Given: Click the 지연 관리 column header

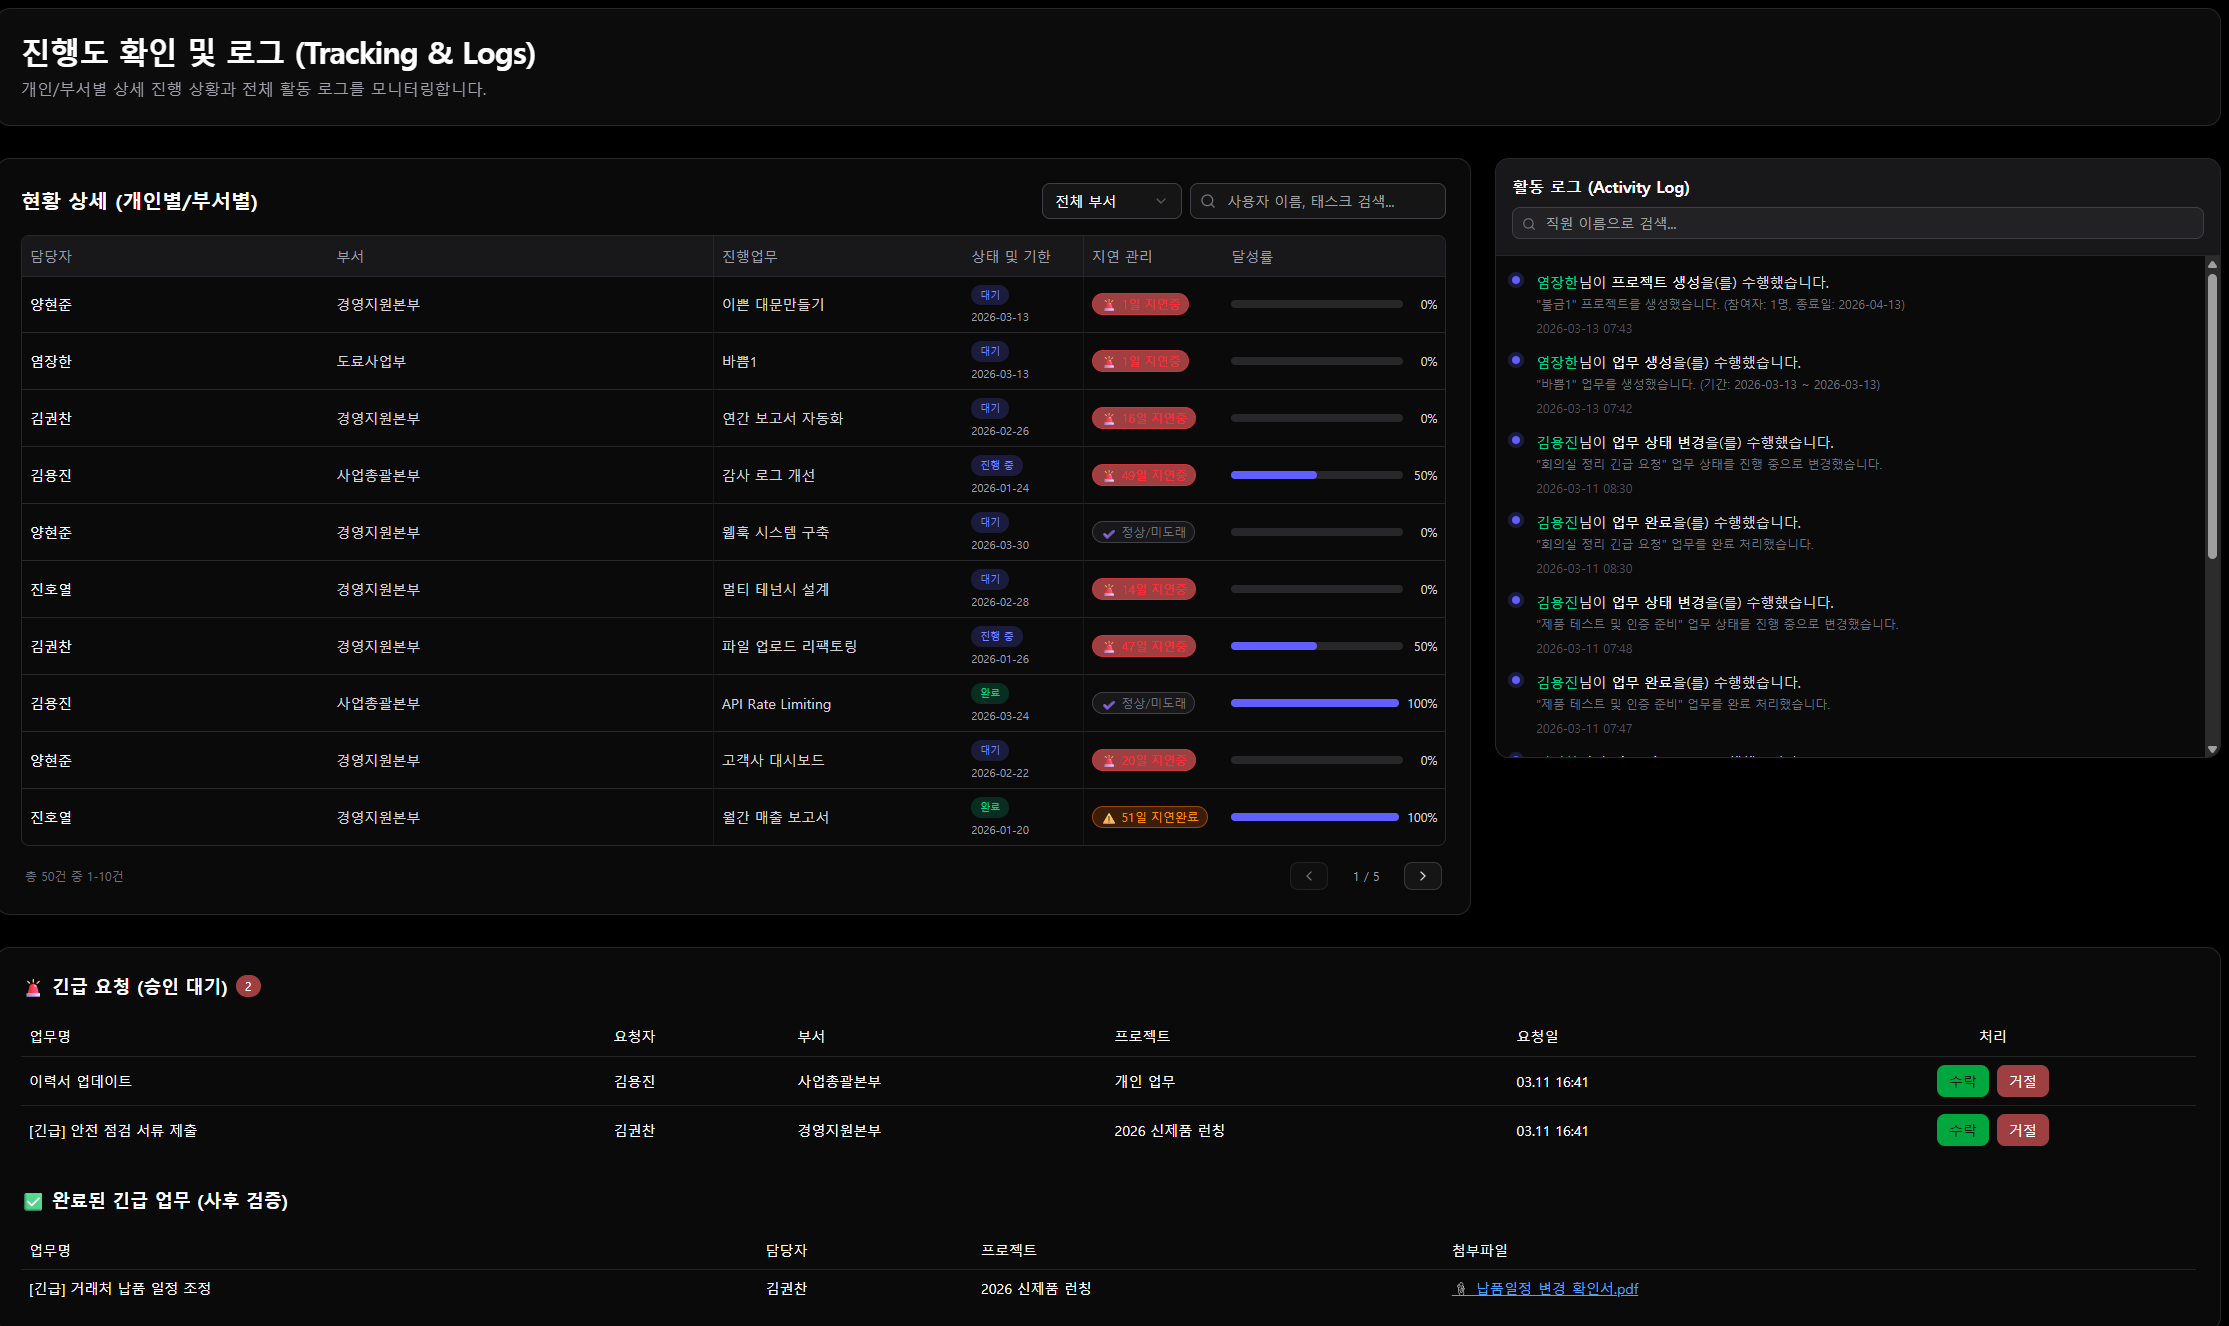Looking at the screenshot, I should click(1121, 257).
